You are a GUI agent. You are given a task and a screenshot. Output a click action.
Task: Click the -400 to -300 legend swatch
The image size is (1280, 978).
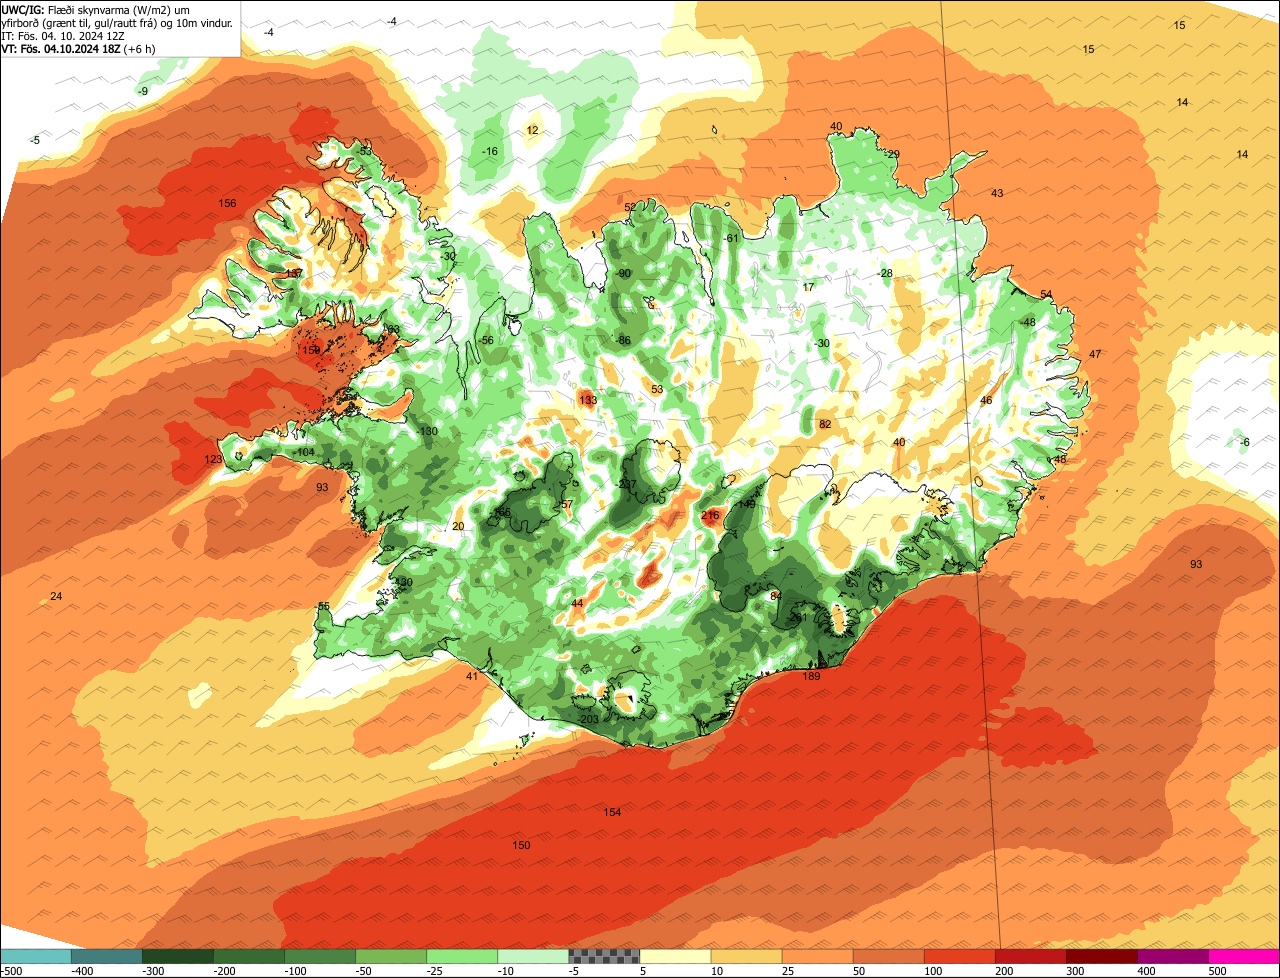click(107, 955)
